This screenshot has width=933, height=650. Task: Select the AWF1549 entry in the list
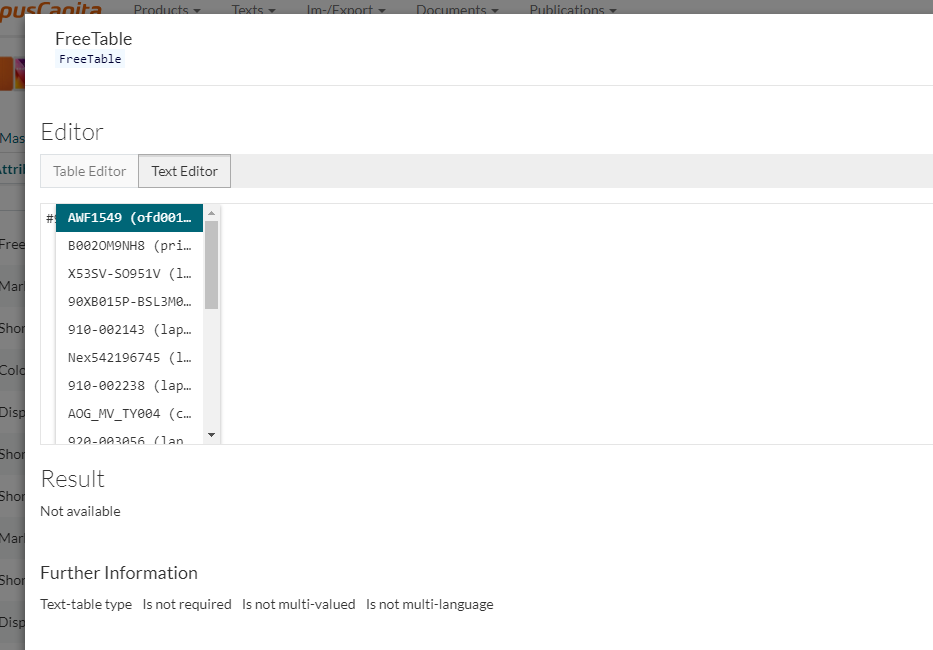tap(128, 217)
